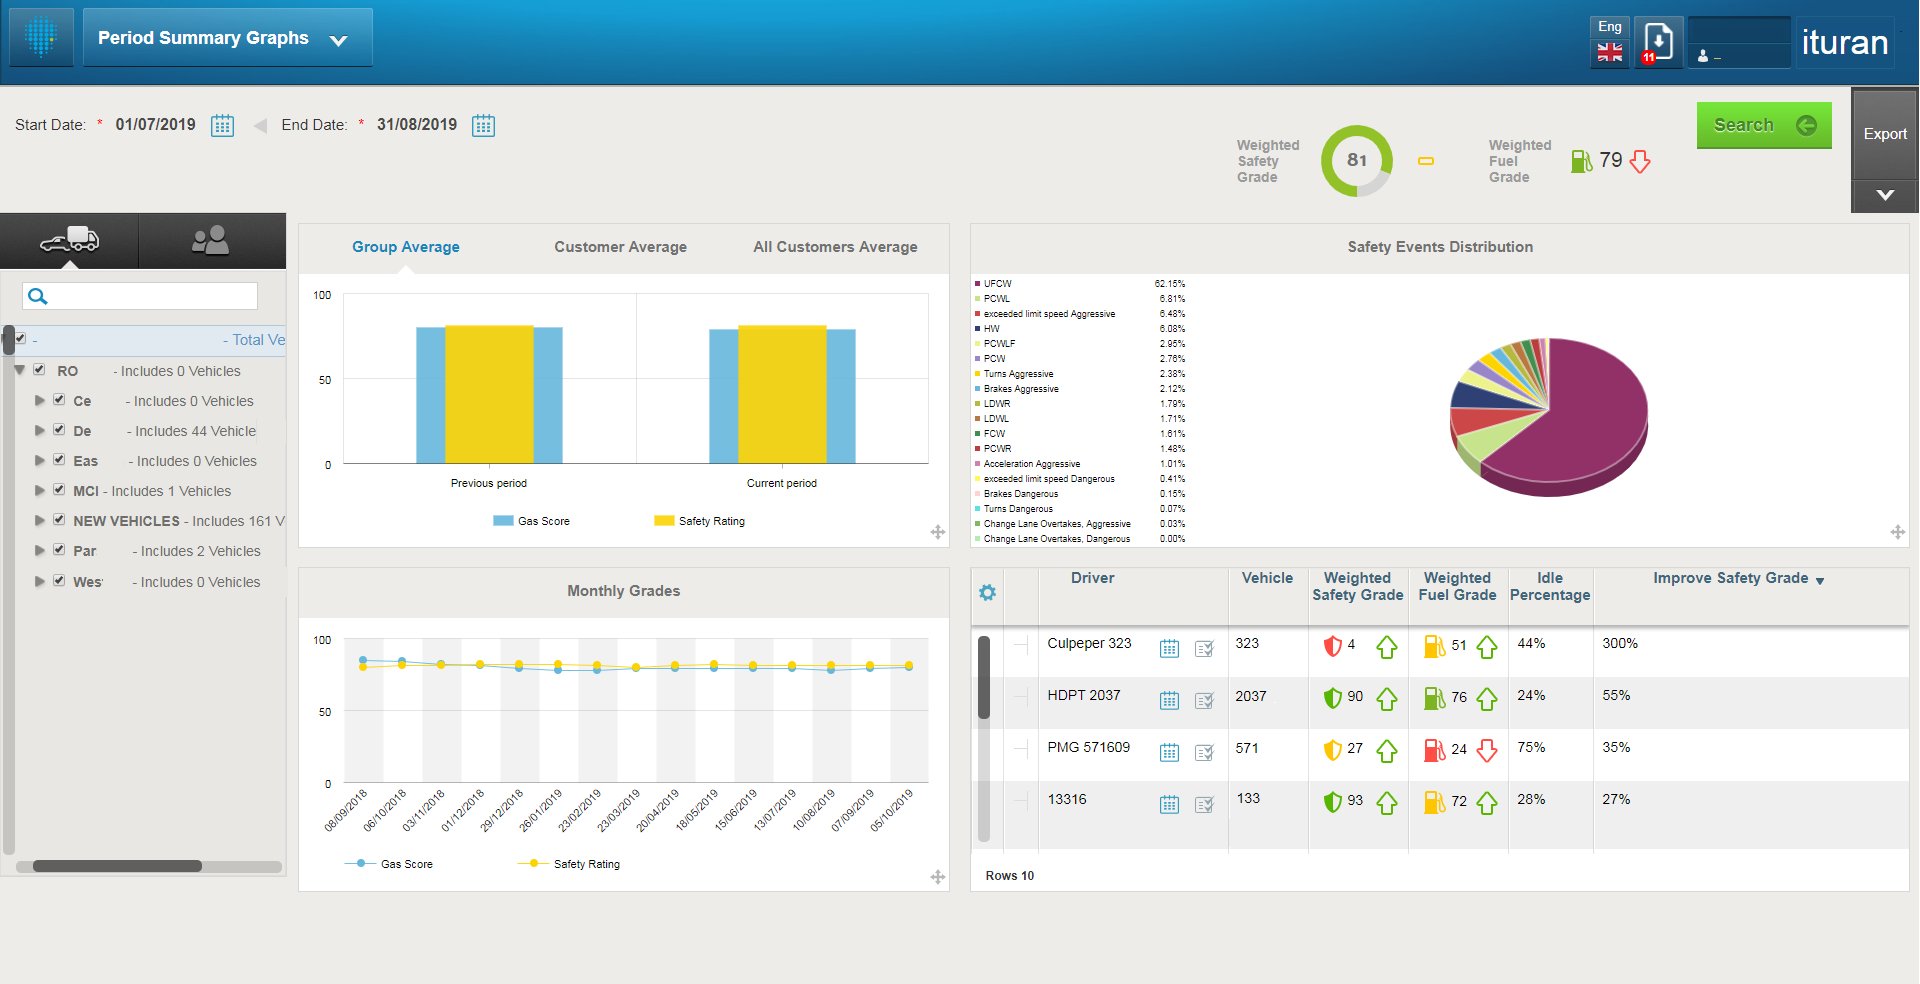Expand the Safety Events Distribution panel icon
The width and height of the screenshot is (1920, 984).
tap(1897, 532)
